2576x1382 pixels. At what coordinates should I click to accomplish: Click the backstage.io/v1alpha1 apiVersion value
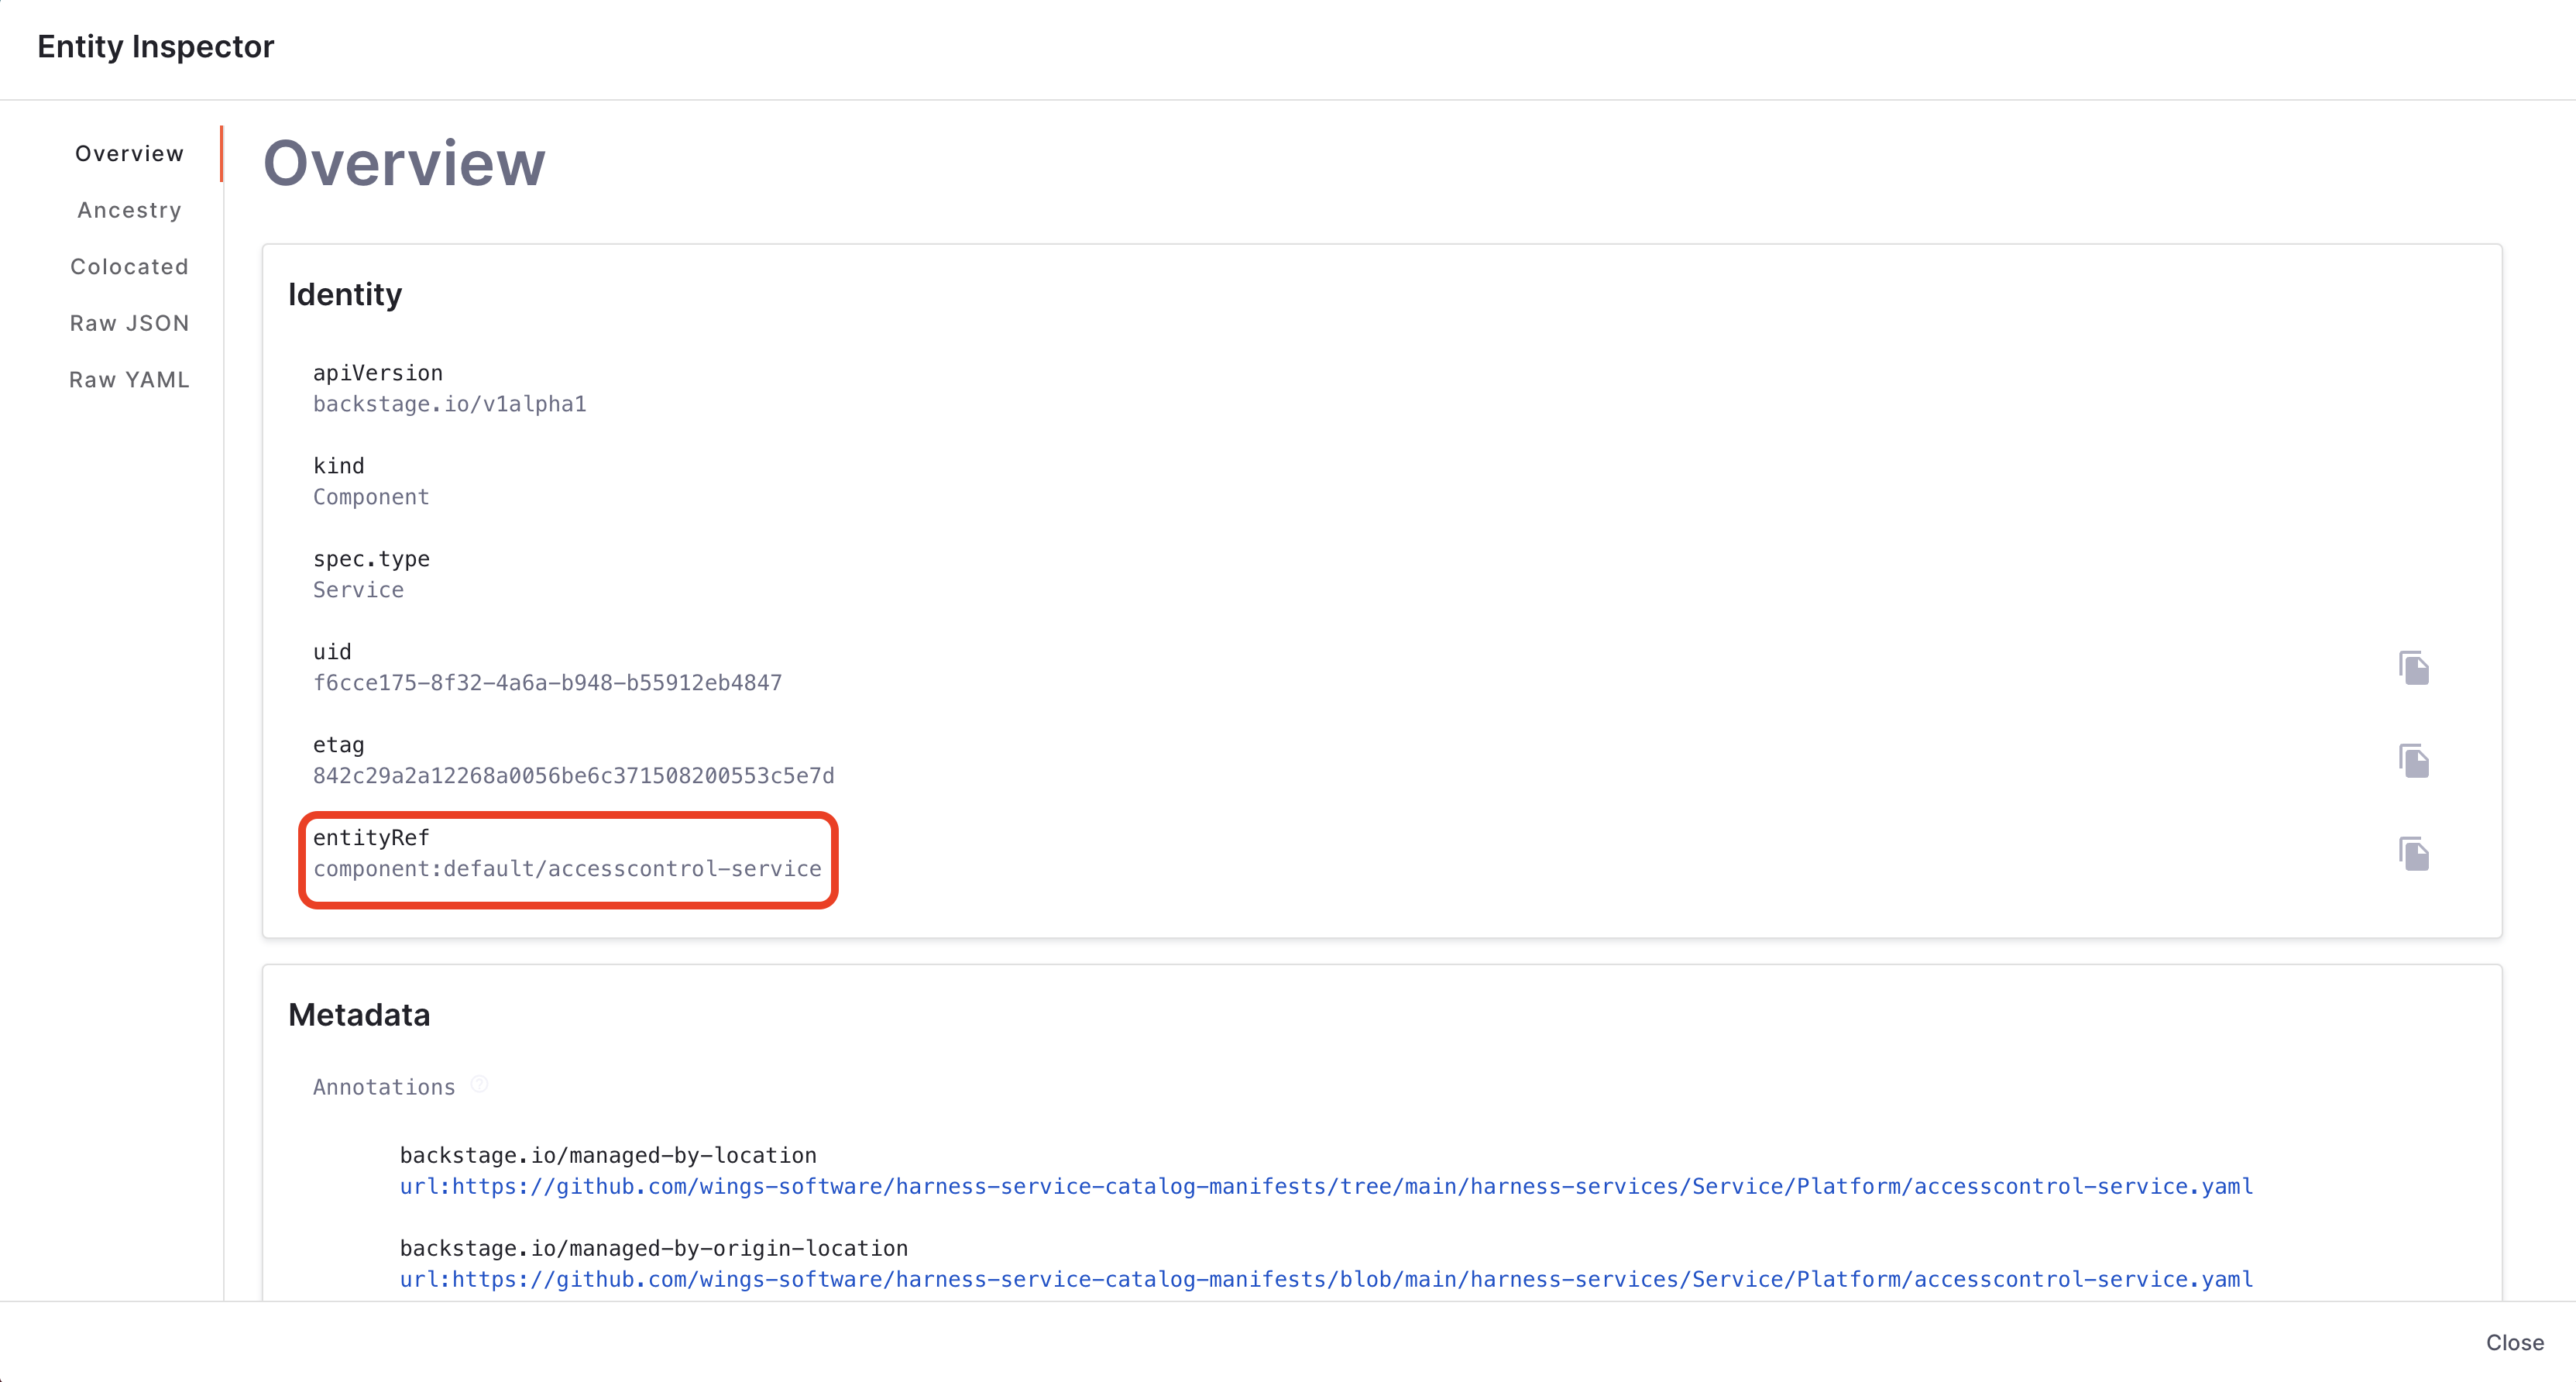pos(449,404)
